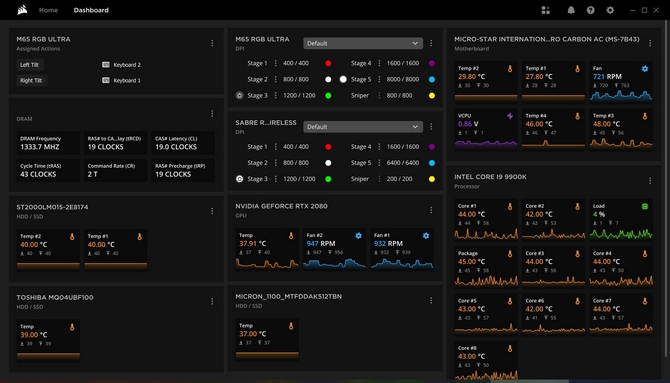Click the Cycle Time 43 CLOCKS tile
The height and width of the screenshot is (383, 670).
click(48, 170)
